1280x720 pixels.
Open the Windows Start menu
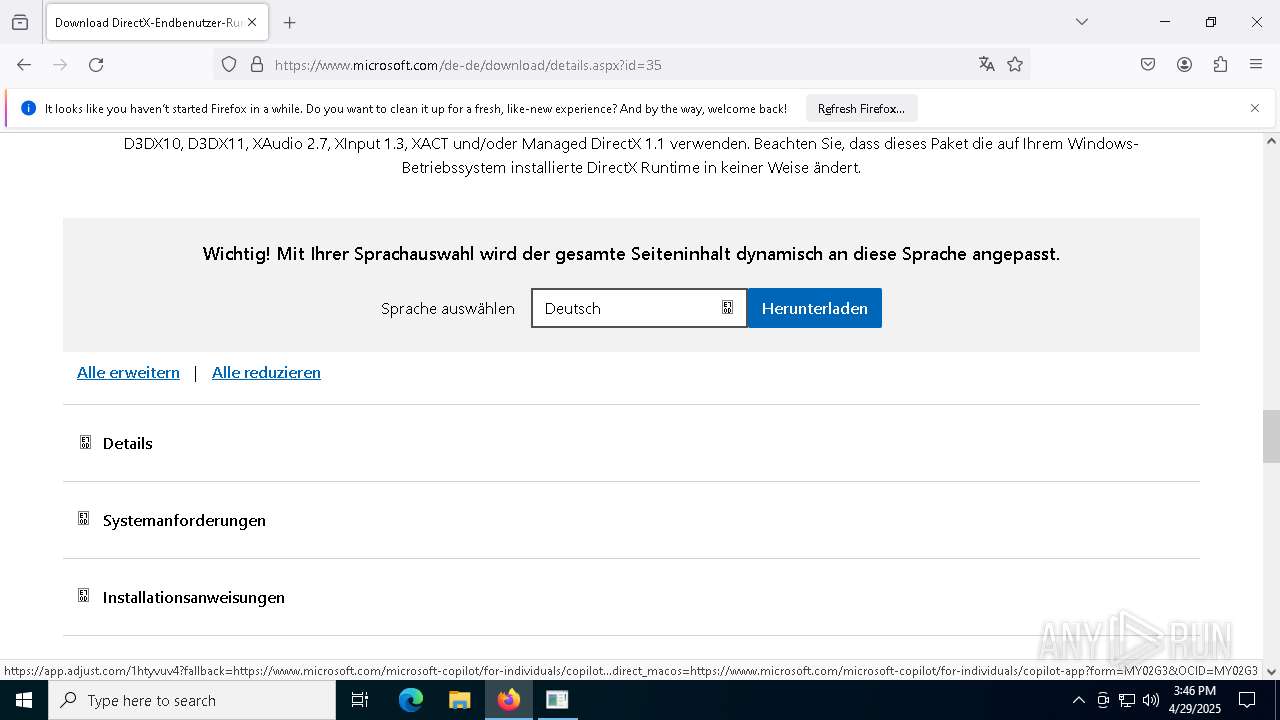point(24,700)
